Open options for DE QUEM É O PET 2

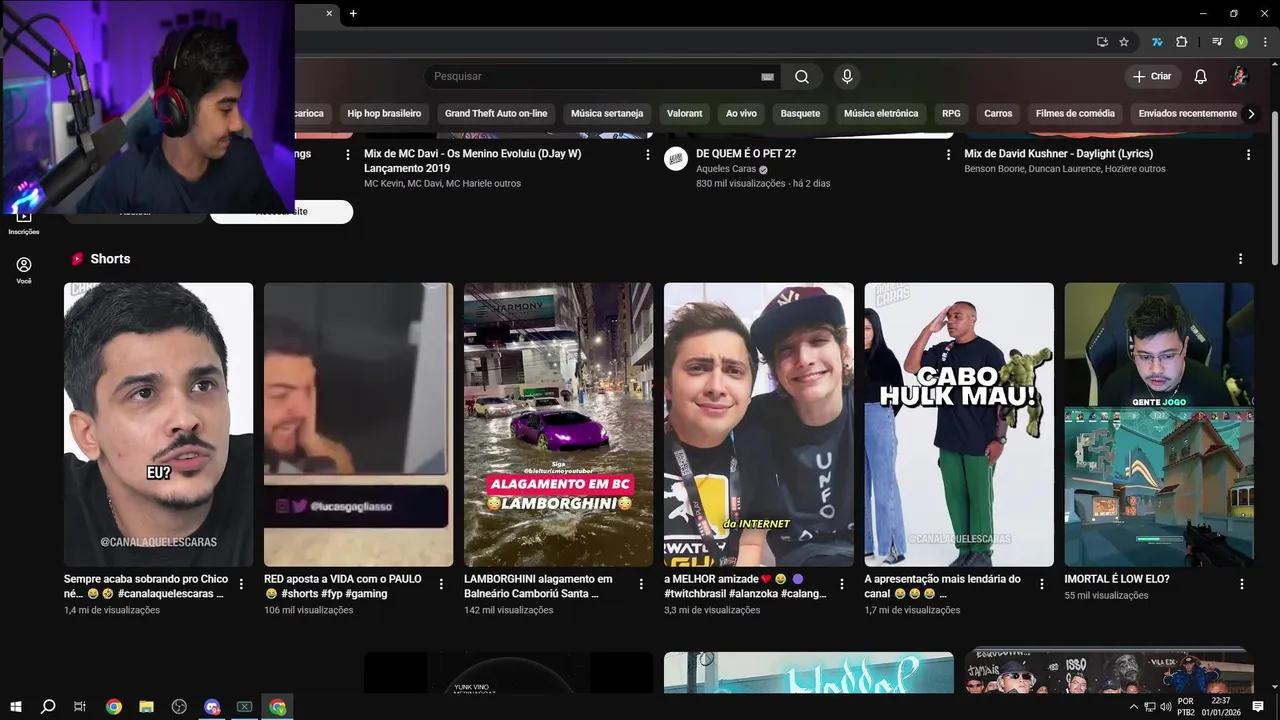point(948,155)
